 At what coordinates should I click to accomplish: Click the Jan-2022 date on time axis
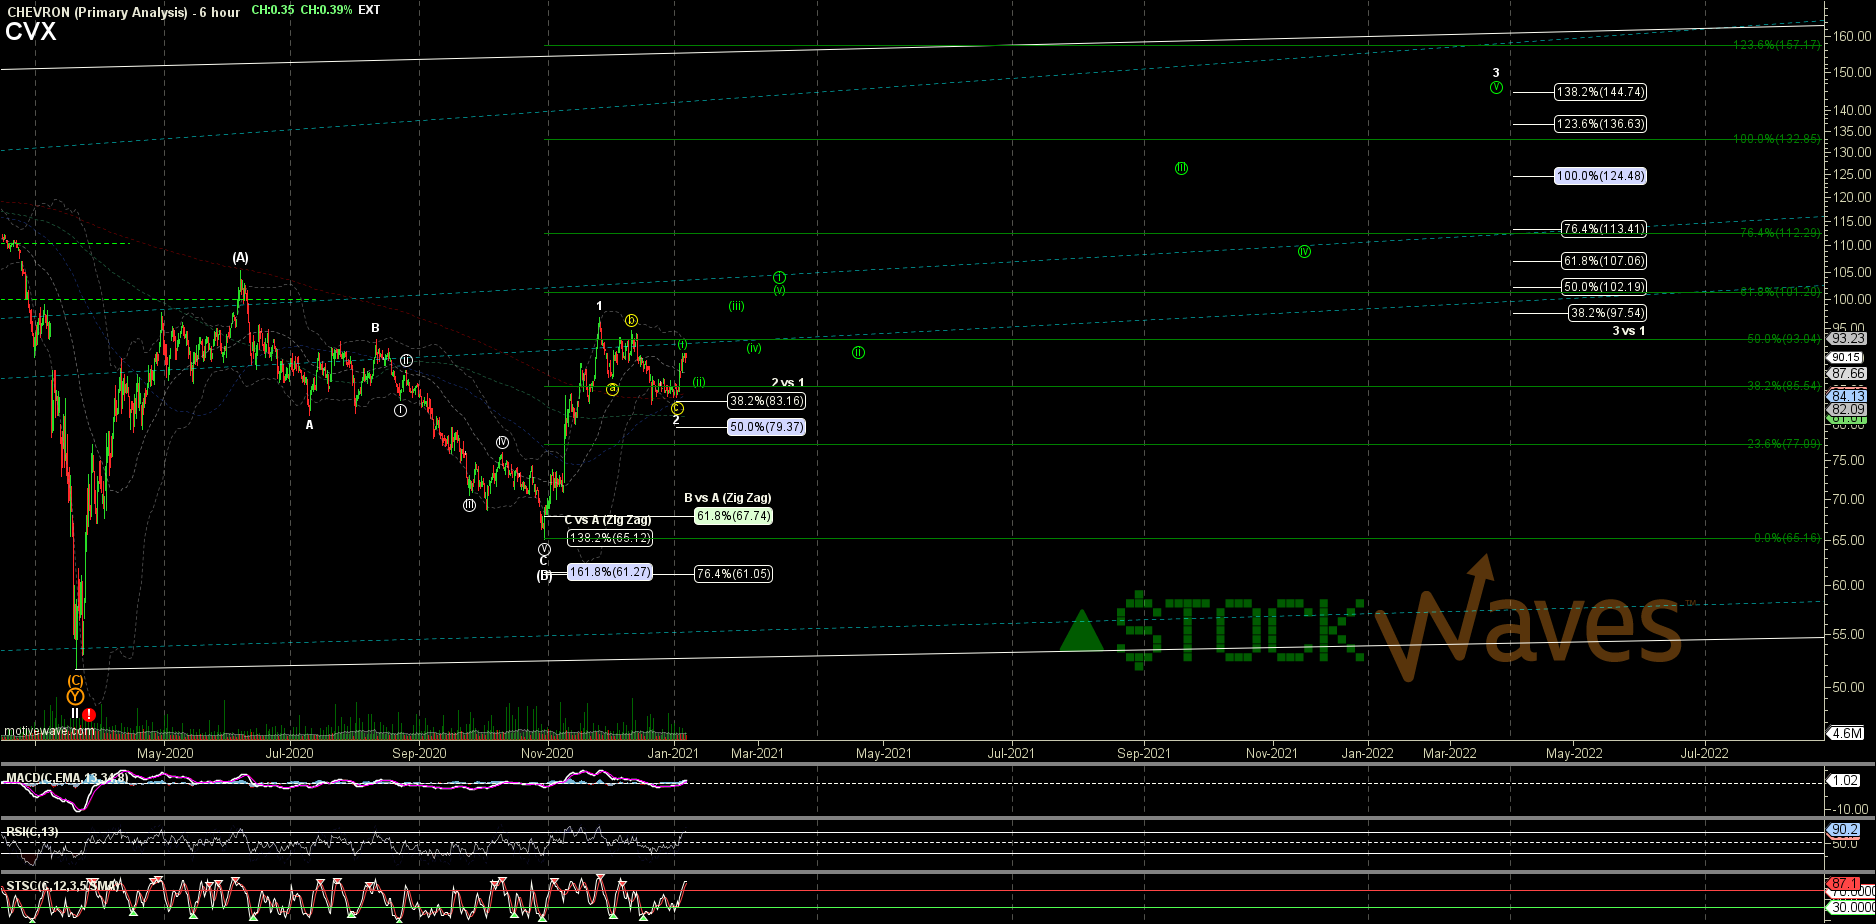1367,752
